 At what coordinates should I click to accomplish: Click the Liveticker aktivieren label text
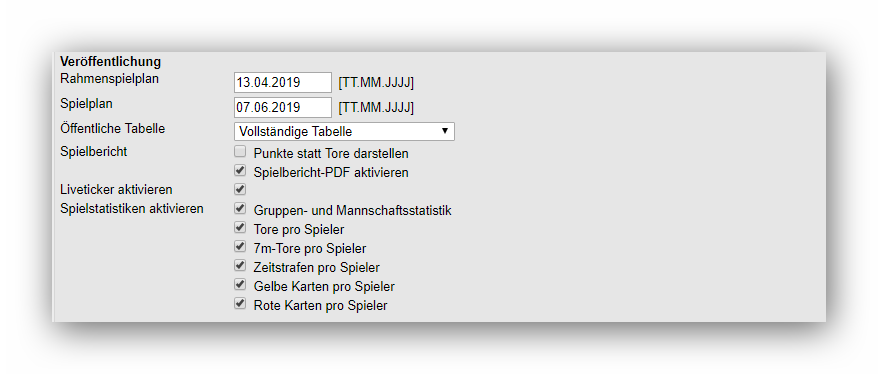point(116,190)
